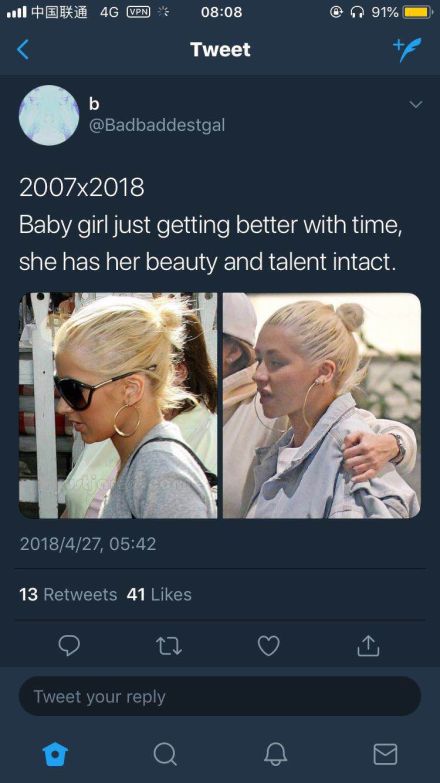View the right 2018 photo

322,405
